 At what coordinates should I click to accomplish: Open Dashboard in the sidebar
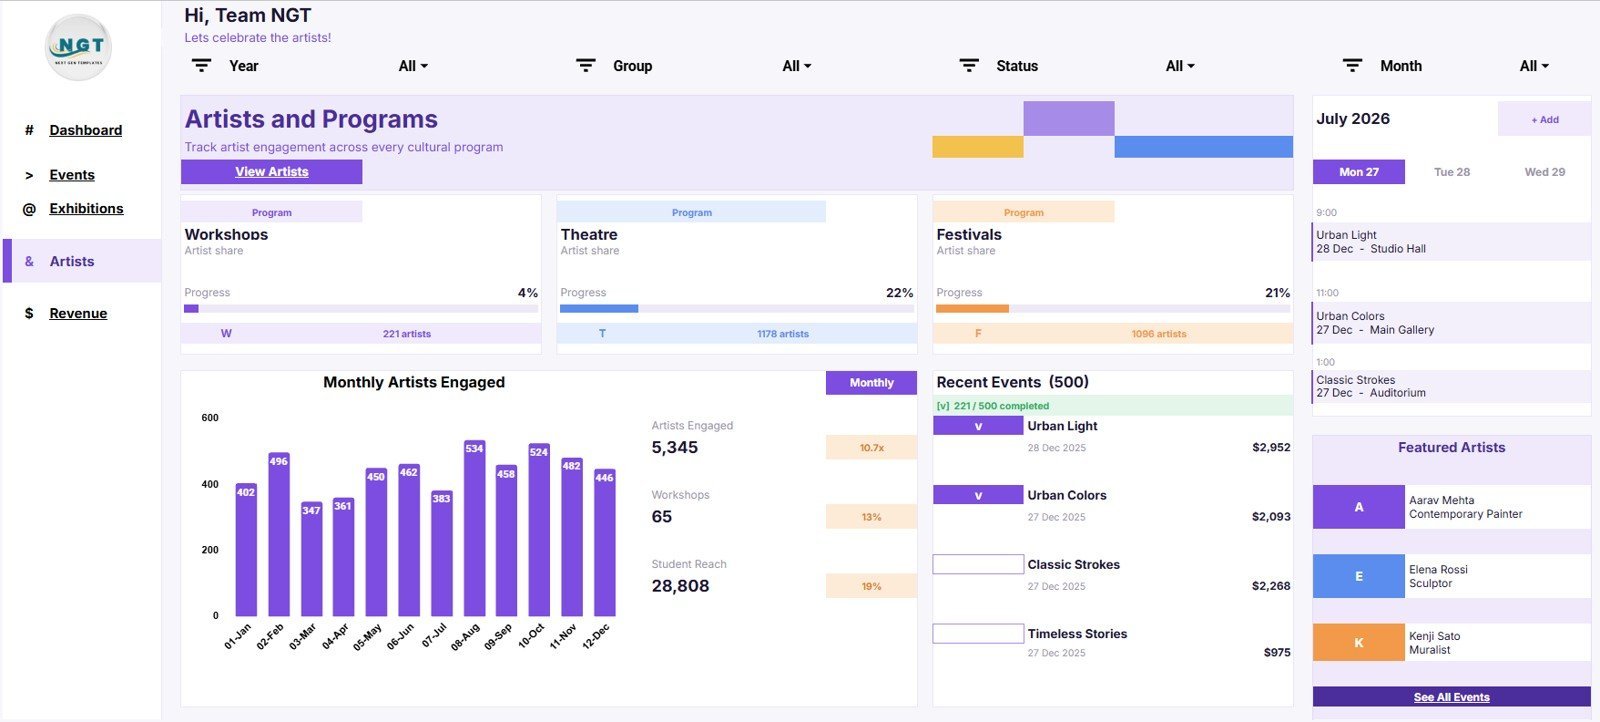tap(86, 130)
